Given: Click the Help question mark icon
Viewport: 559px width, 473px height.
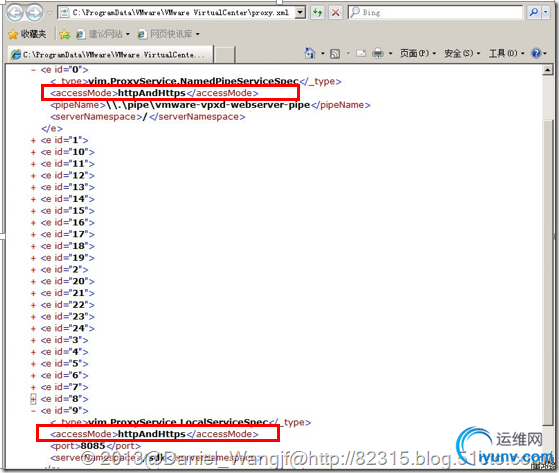Looking at the screenshot, I should click(536, 53).
